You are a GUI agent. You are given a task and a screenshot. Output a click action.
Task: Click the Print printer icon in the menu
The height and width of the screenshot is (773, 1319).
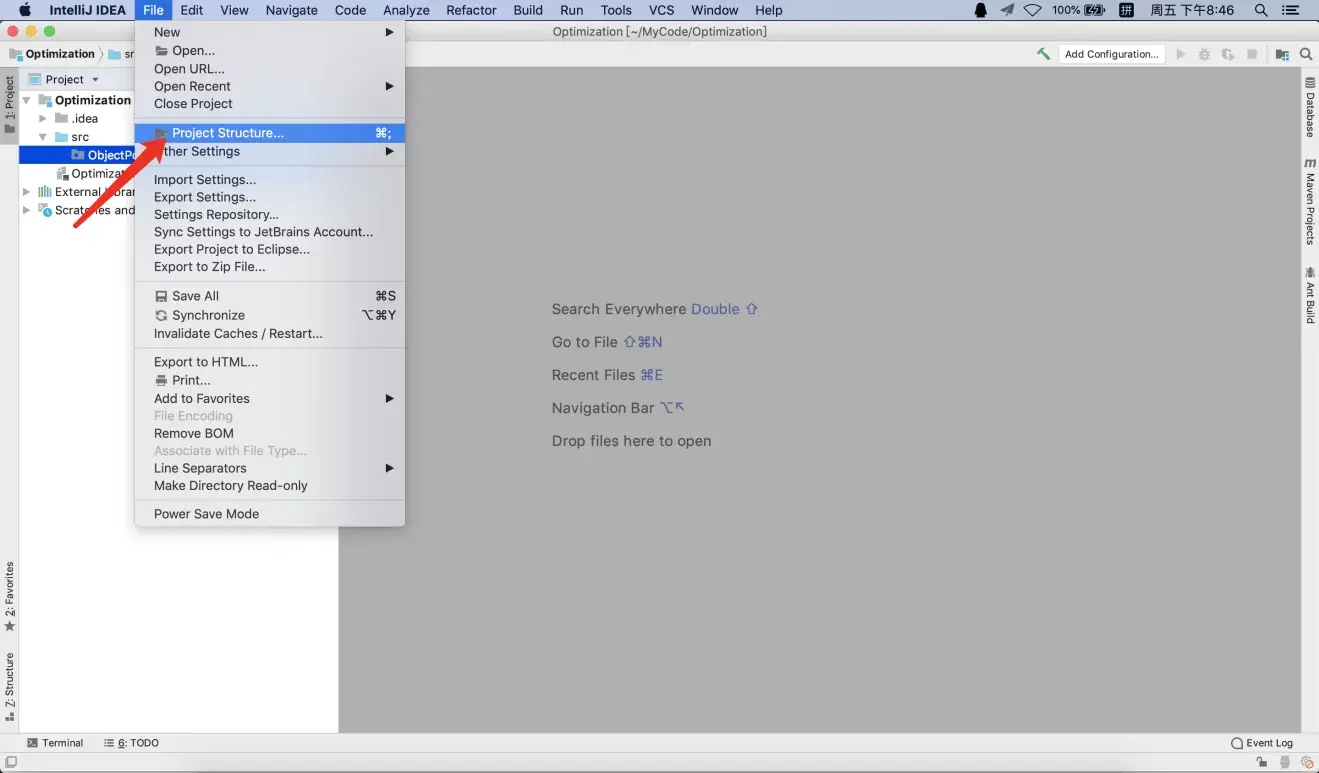[x=162, y=380]
